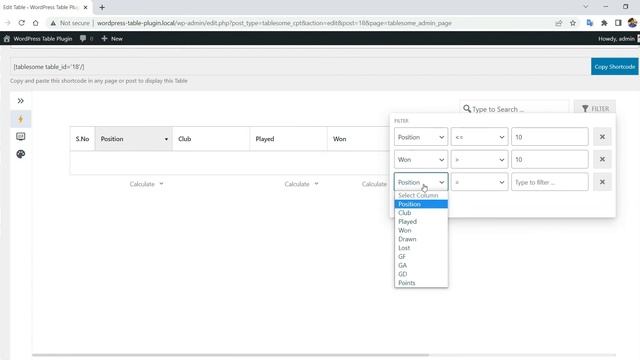Select GA in the dropdown list
The height and width of the screenshot is (360, 640).
point(421,265)
